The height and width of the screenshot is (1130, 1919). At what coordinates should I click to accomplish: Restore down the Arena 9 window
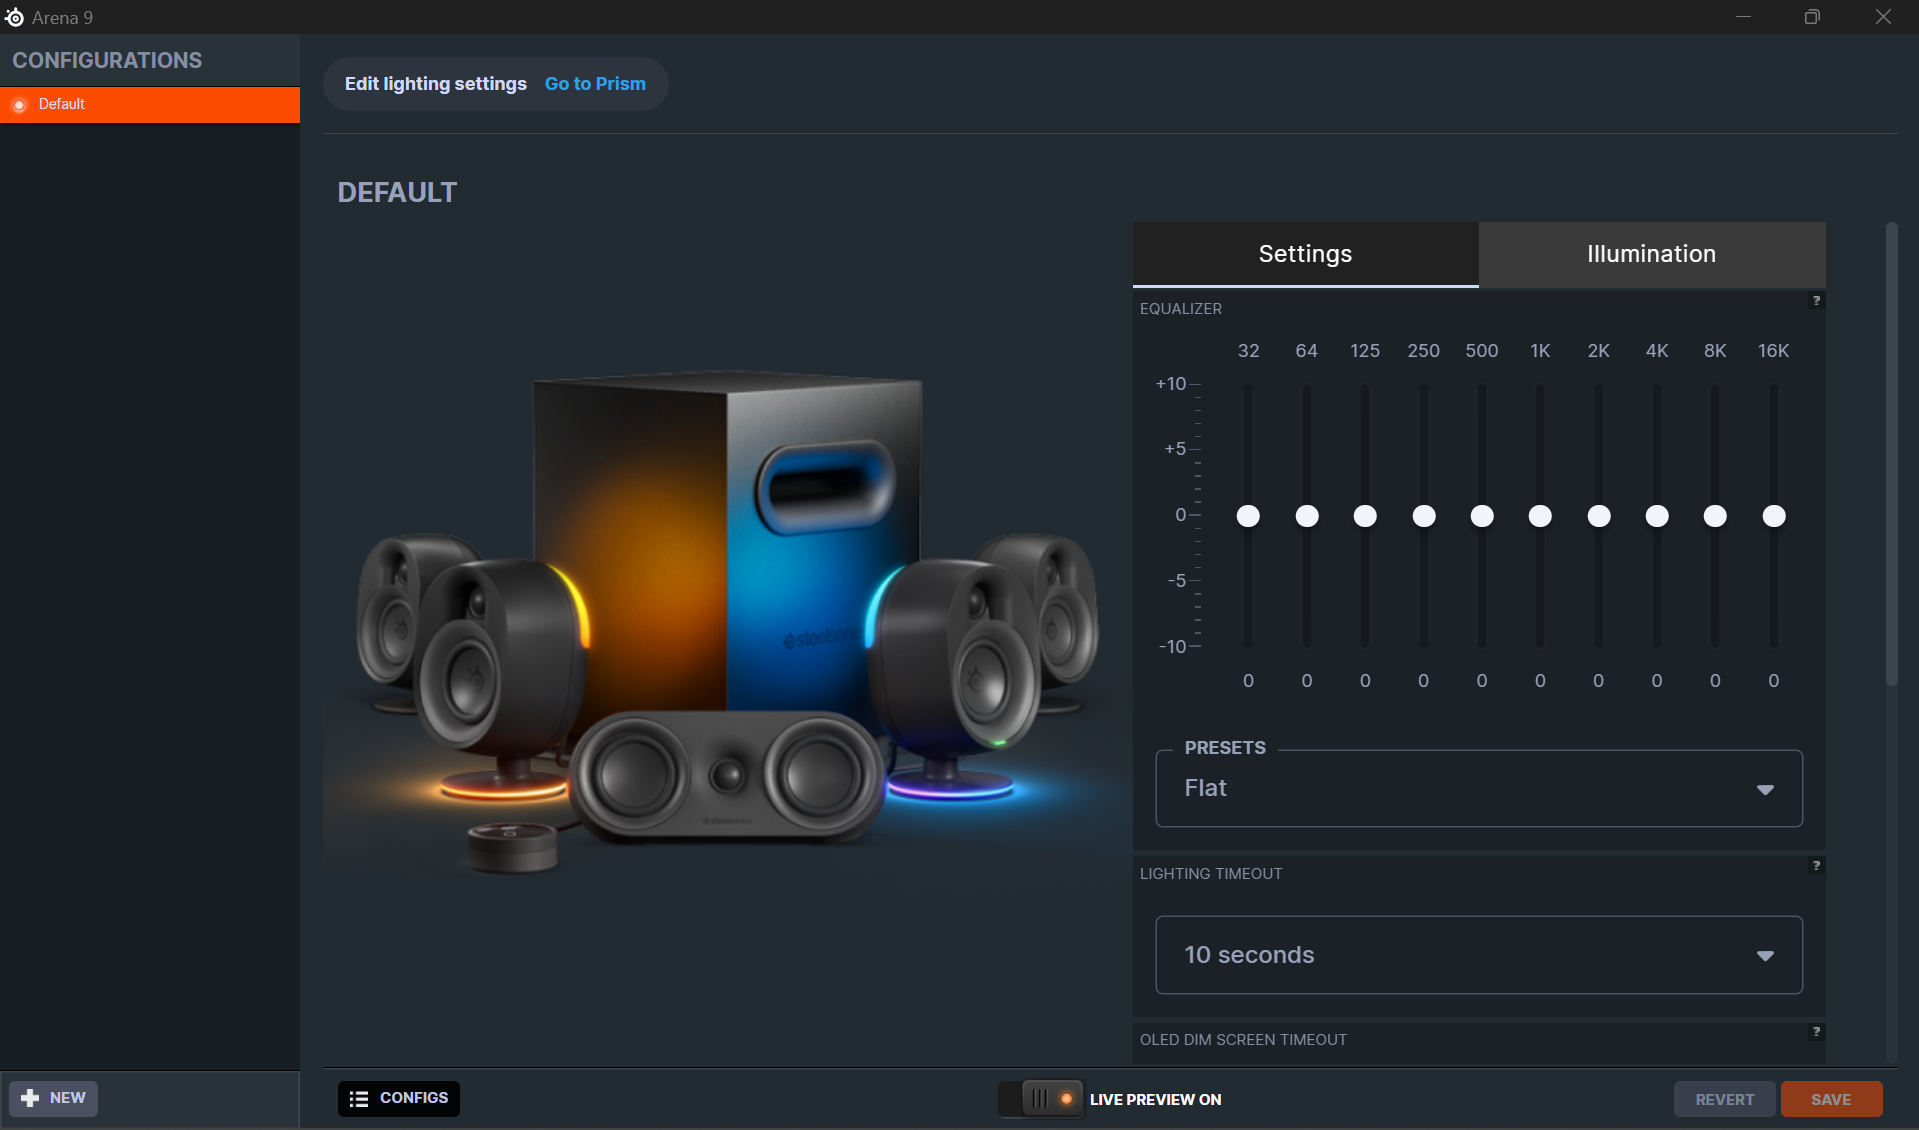(x=1812, y=17)
